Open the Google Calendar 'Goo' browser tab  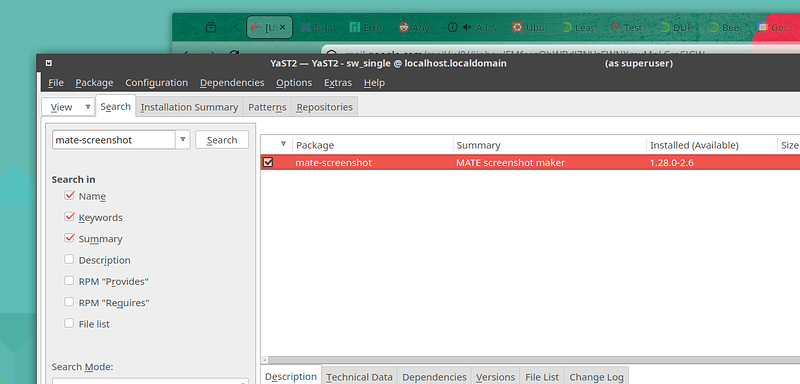(x=774, y=28)
